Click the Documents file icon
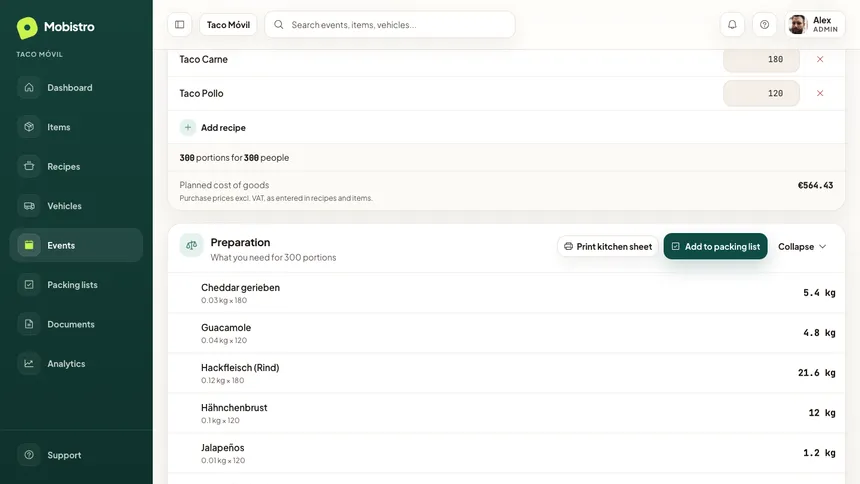This screenshot has width=860, height=484. (x=29, y=324)
